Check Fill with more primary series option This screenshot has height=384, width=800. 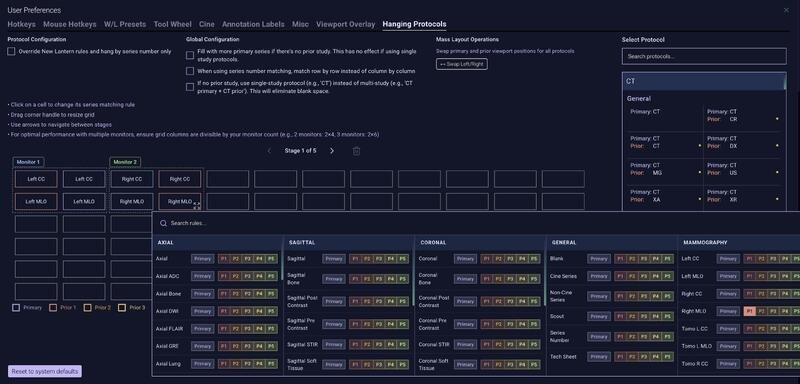click(x=190, y=55)
